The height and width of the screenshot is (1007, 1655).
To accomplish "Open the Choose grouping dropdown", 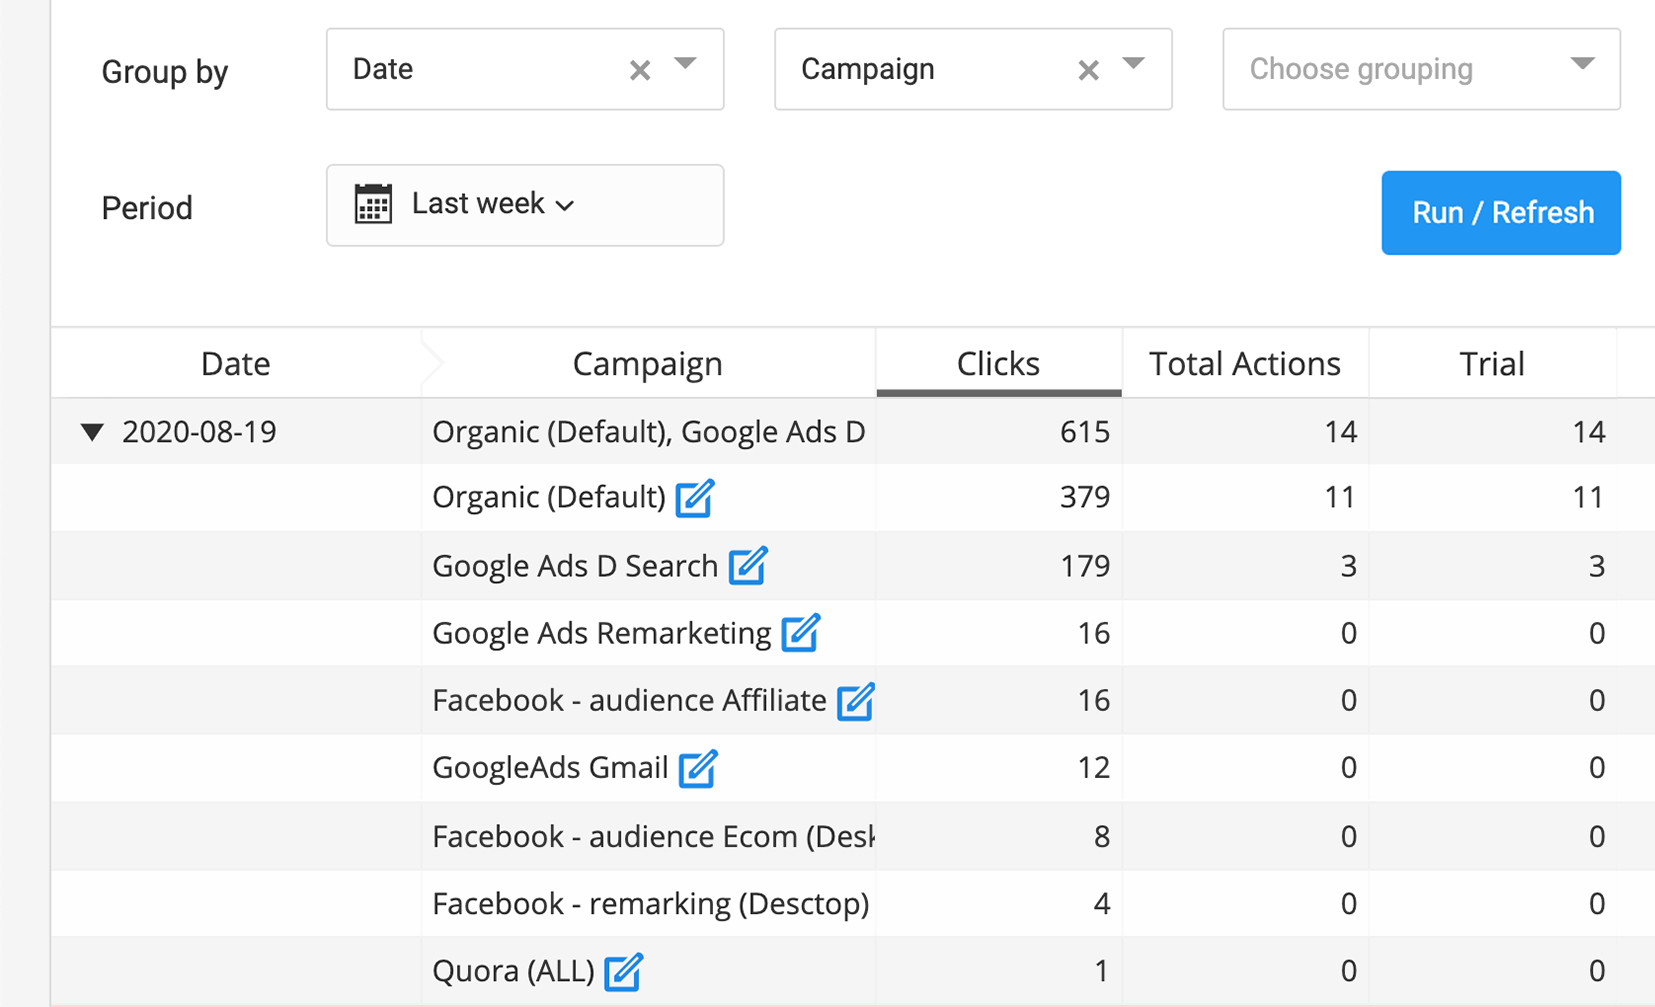I will click(1420, 69).
